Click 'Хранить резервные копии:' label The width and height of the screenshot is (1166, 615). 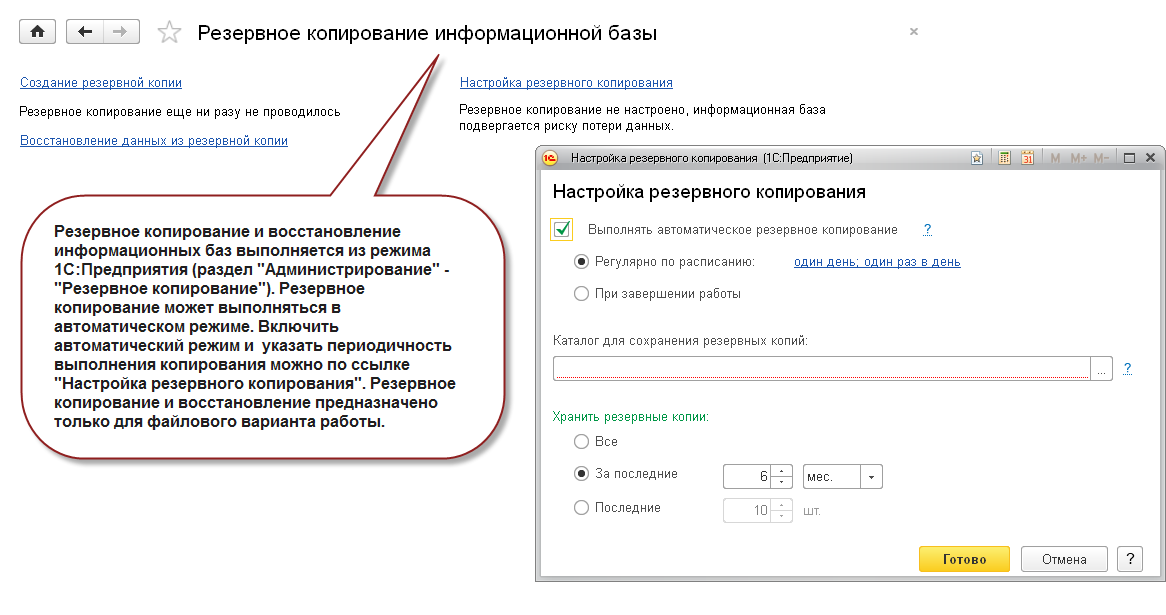[631, 416]
